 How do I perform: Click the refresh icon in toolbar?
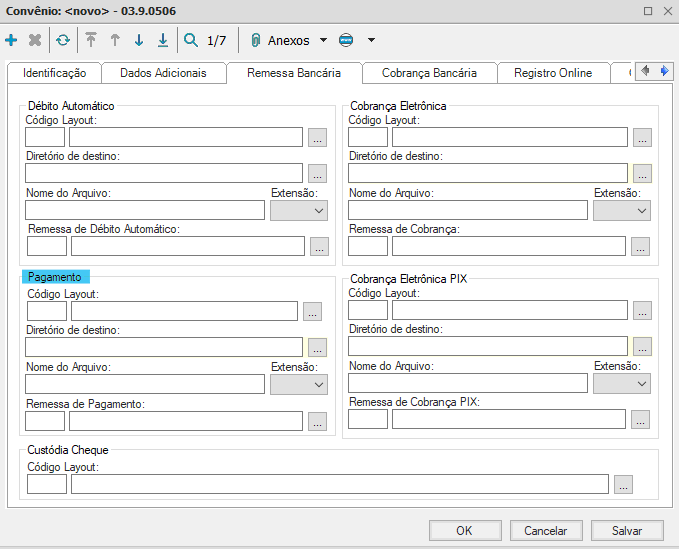pyautogui.click(x=63, y=41)
